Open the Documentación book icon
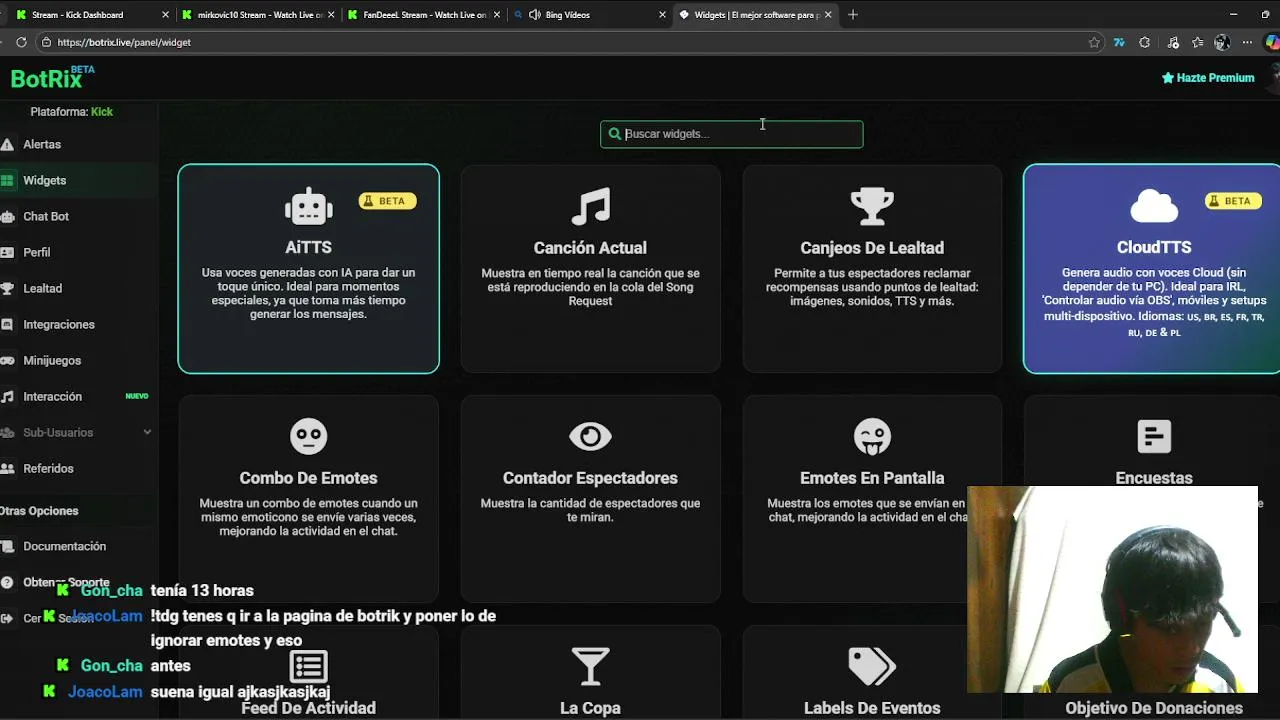This screenshot has height=720, width=1280. pyautogui.click(x=7, y=547)
